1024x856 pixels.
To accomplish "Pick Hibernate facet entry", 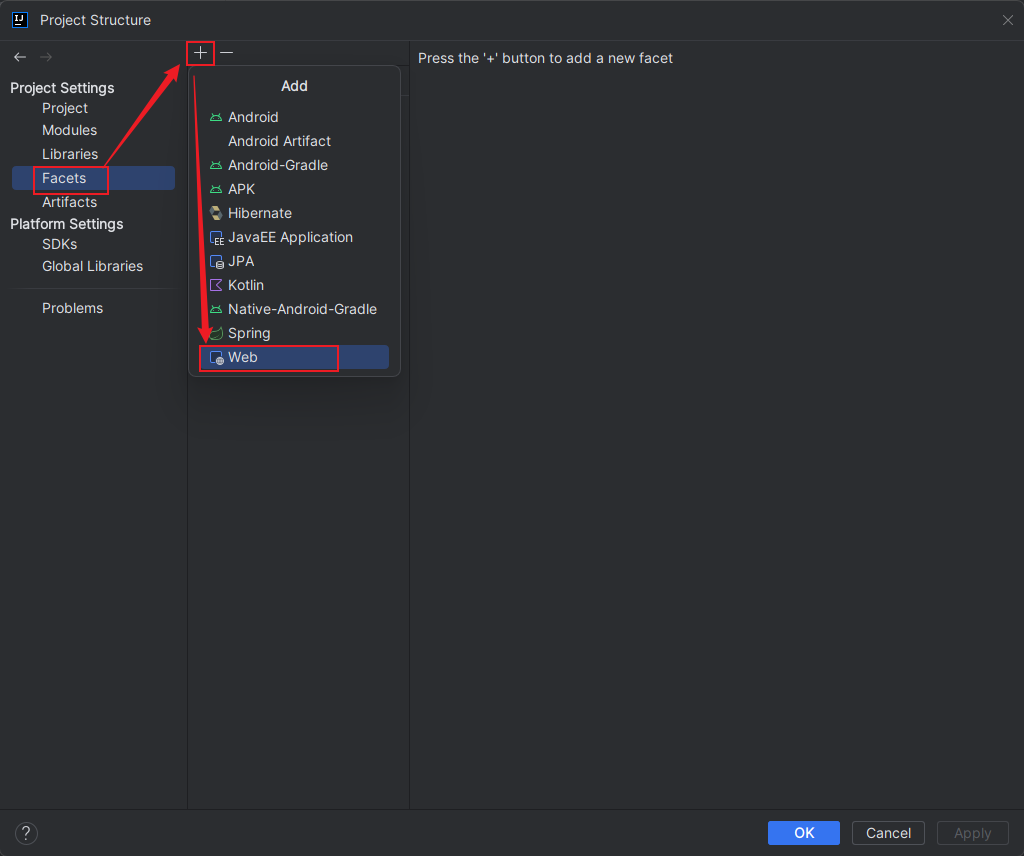I will [x=294, y=214].
